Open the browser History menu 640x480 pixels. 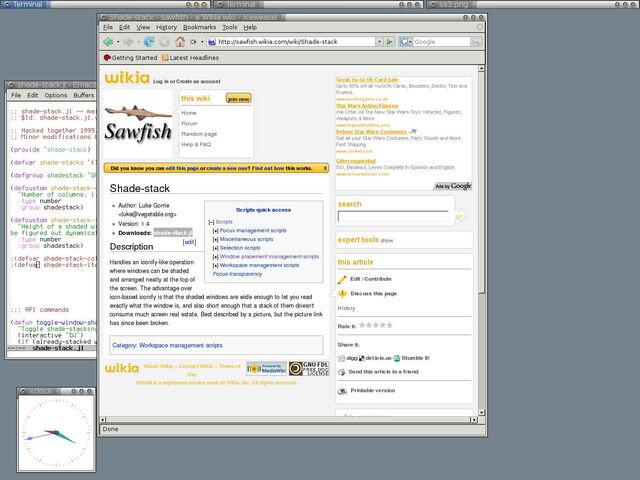tap(166, 27)
